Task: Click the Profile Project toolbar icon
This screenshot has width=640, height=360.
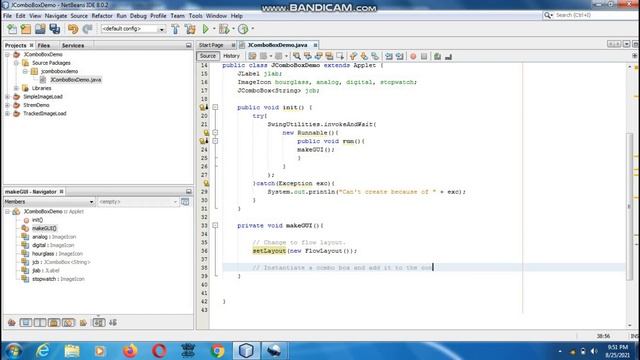Action: 243,29
